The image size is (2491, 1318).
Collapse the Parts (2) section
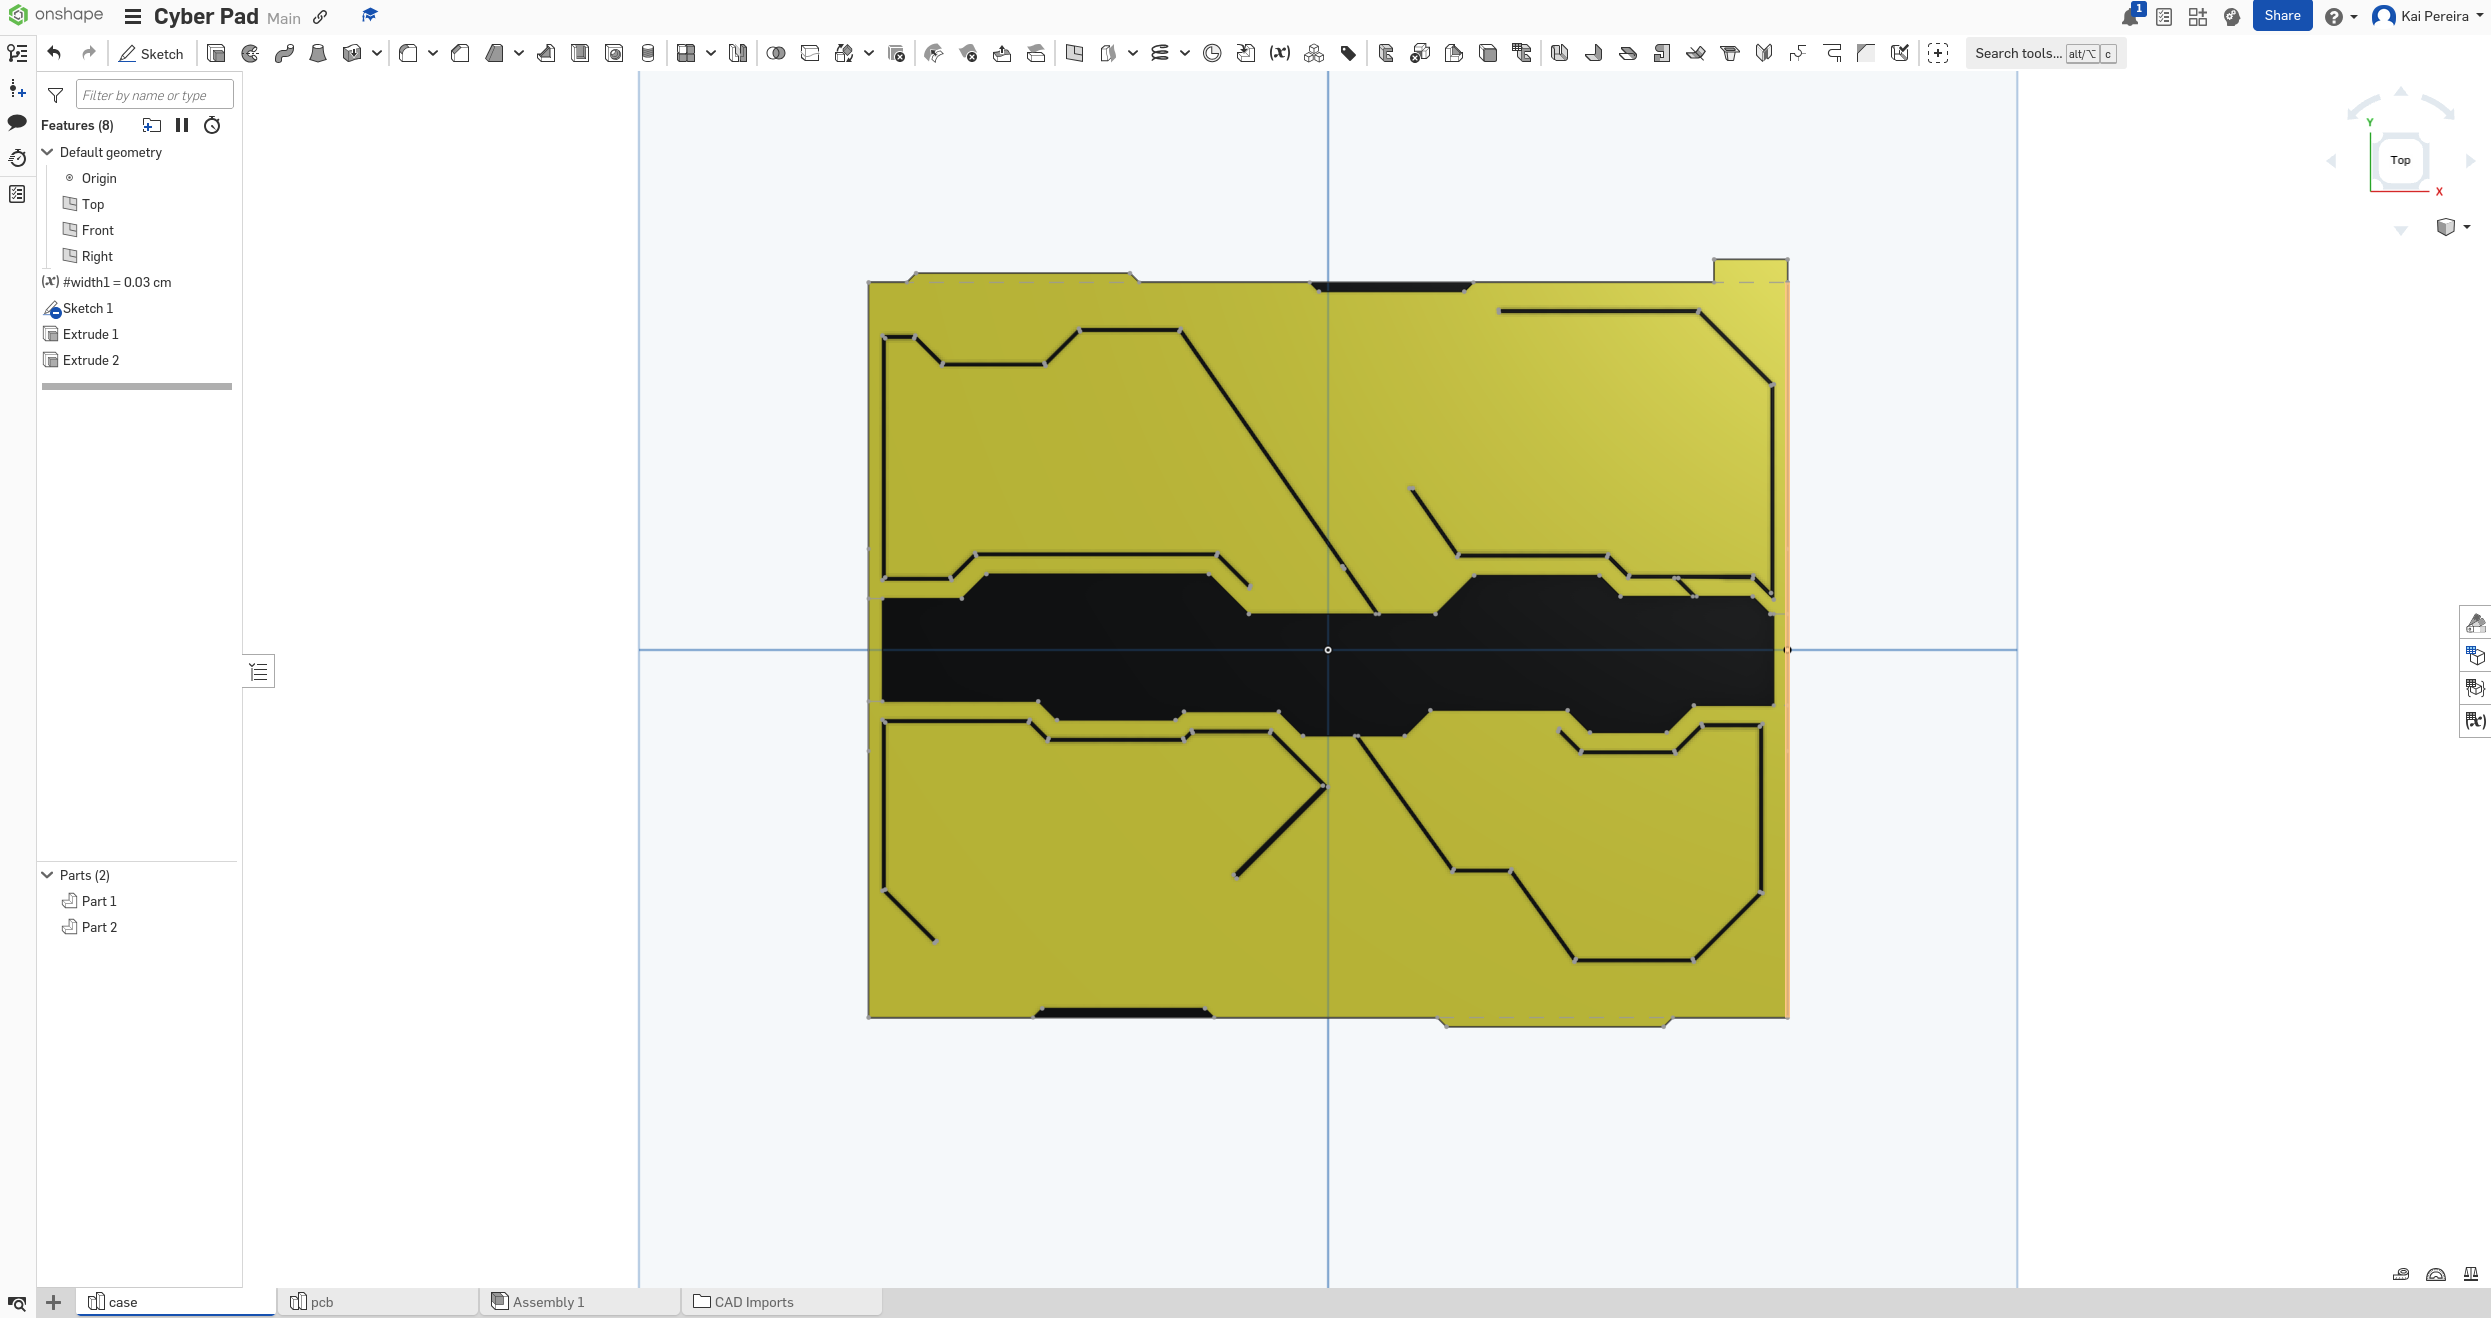47,875
